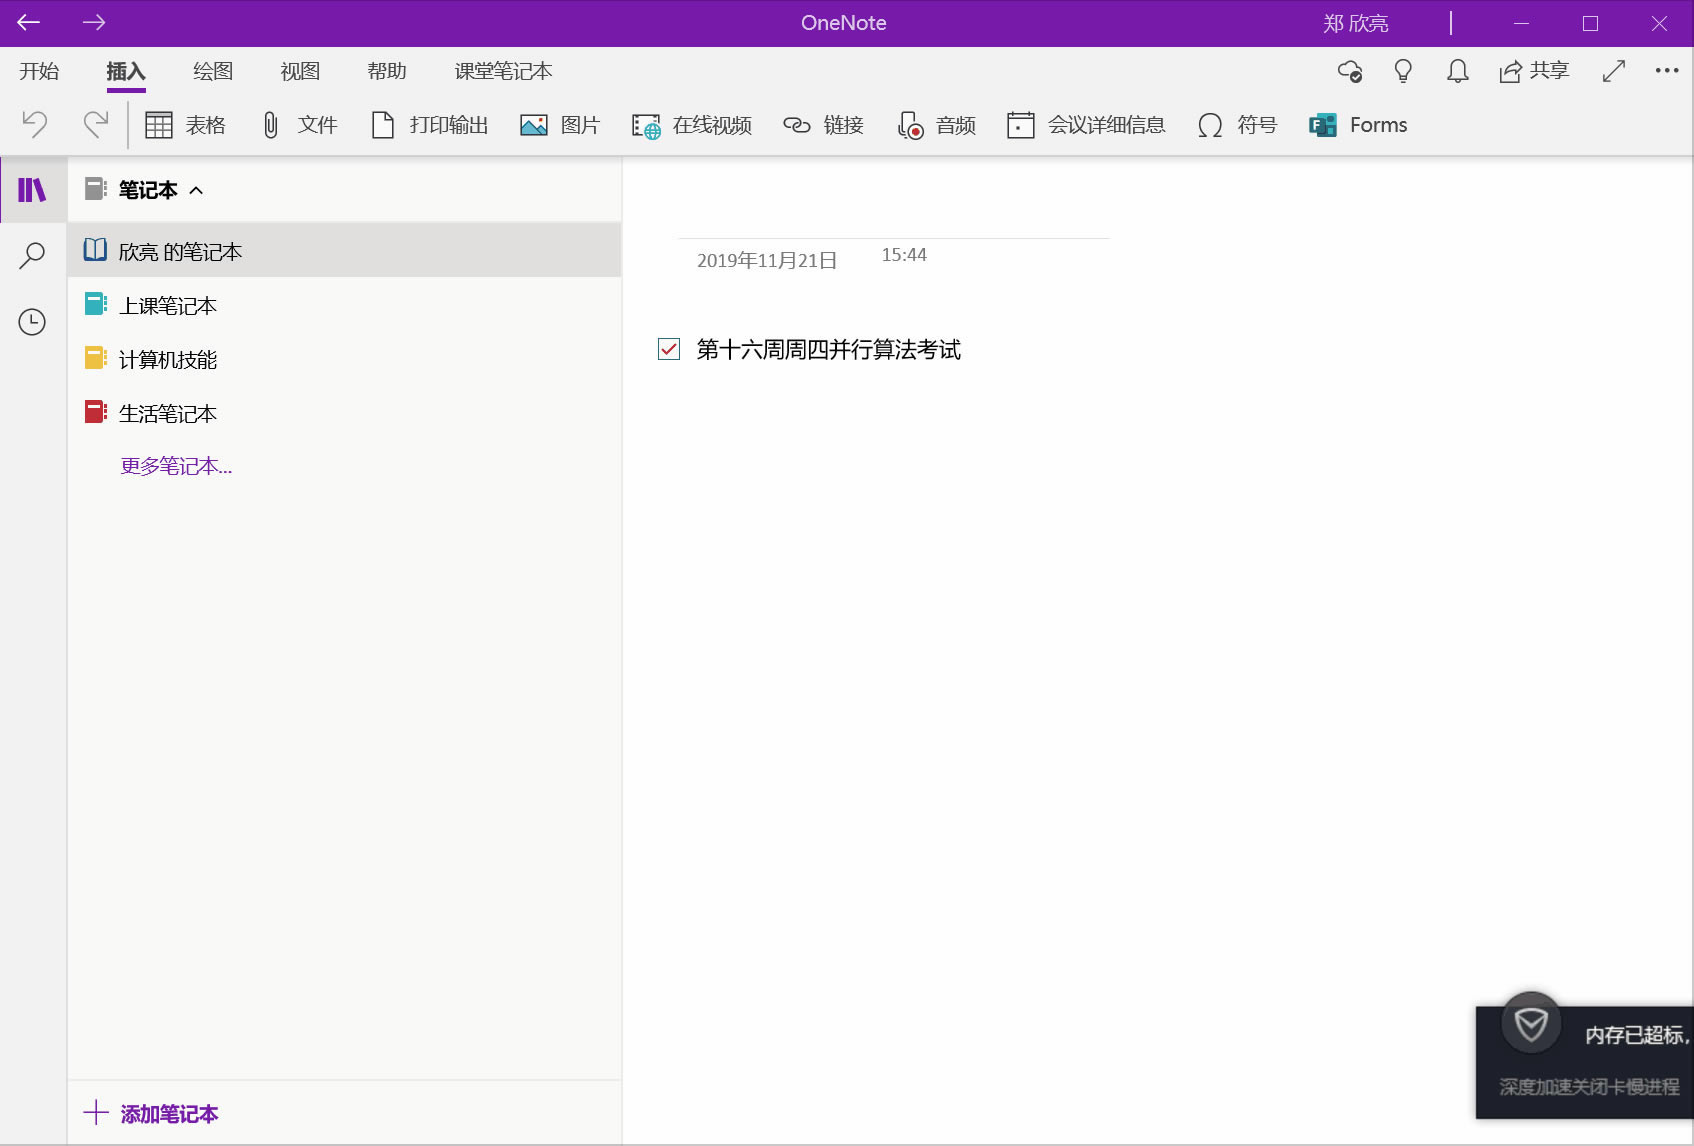Uncheck the 并行算法考试 to-do checkbox

tap(668, 349)
